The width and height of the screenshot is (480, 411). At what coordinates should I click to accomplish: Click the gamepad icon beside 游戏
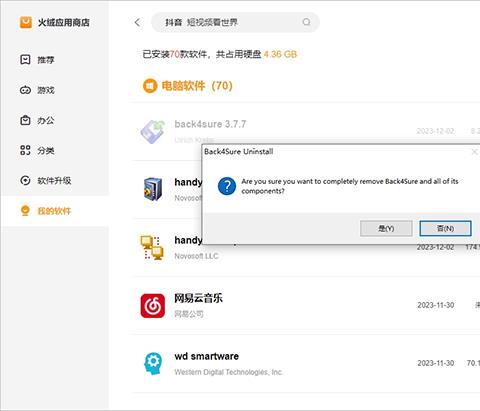(x=25, y=90)
